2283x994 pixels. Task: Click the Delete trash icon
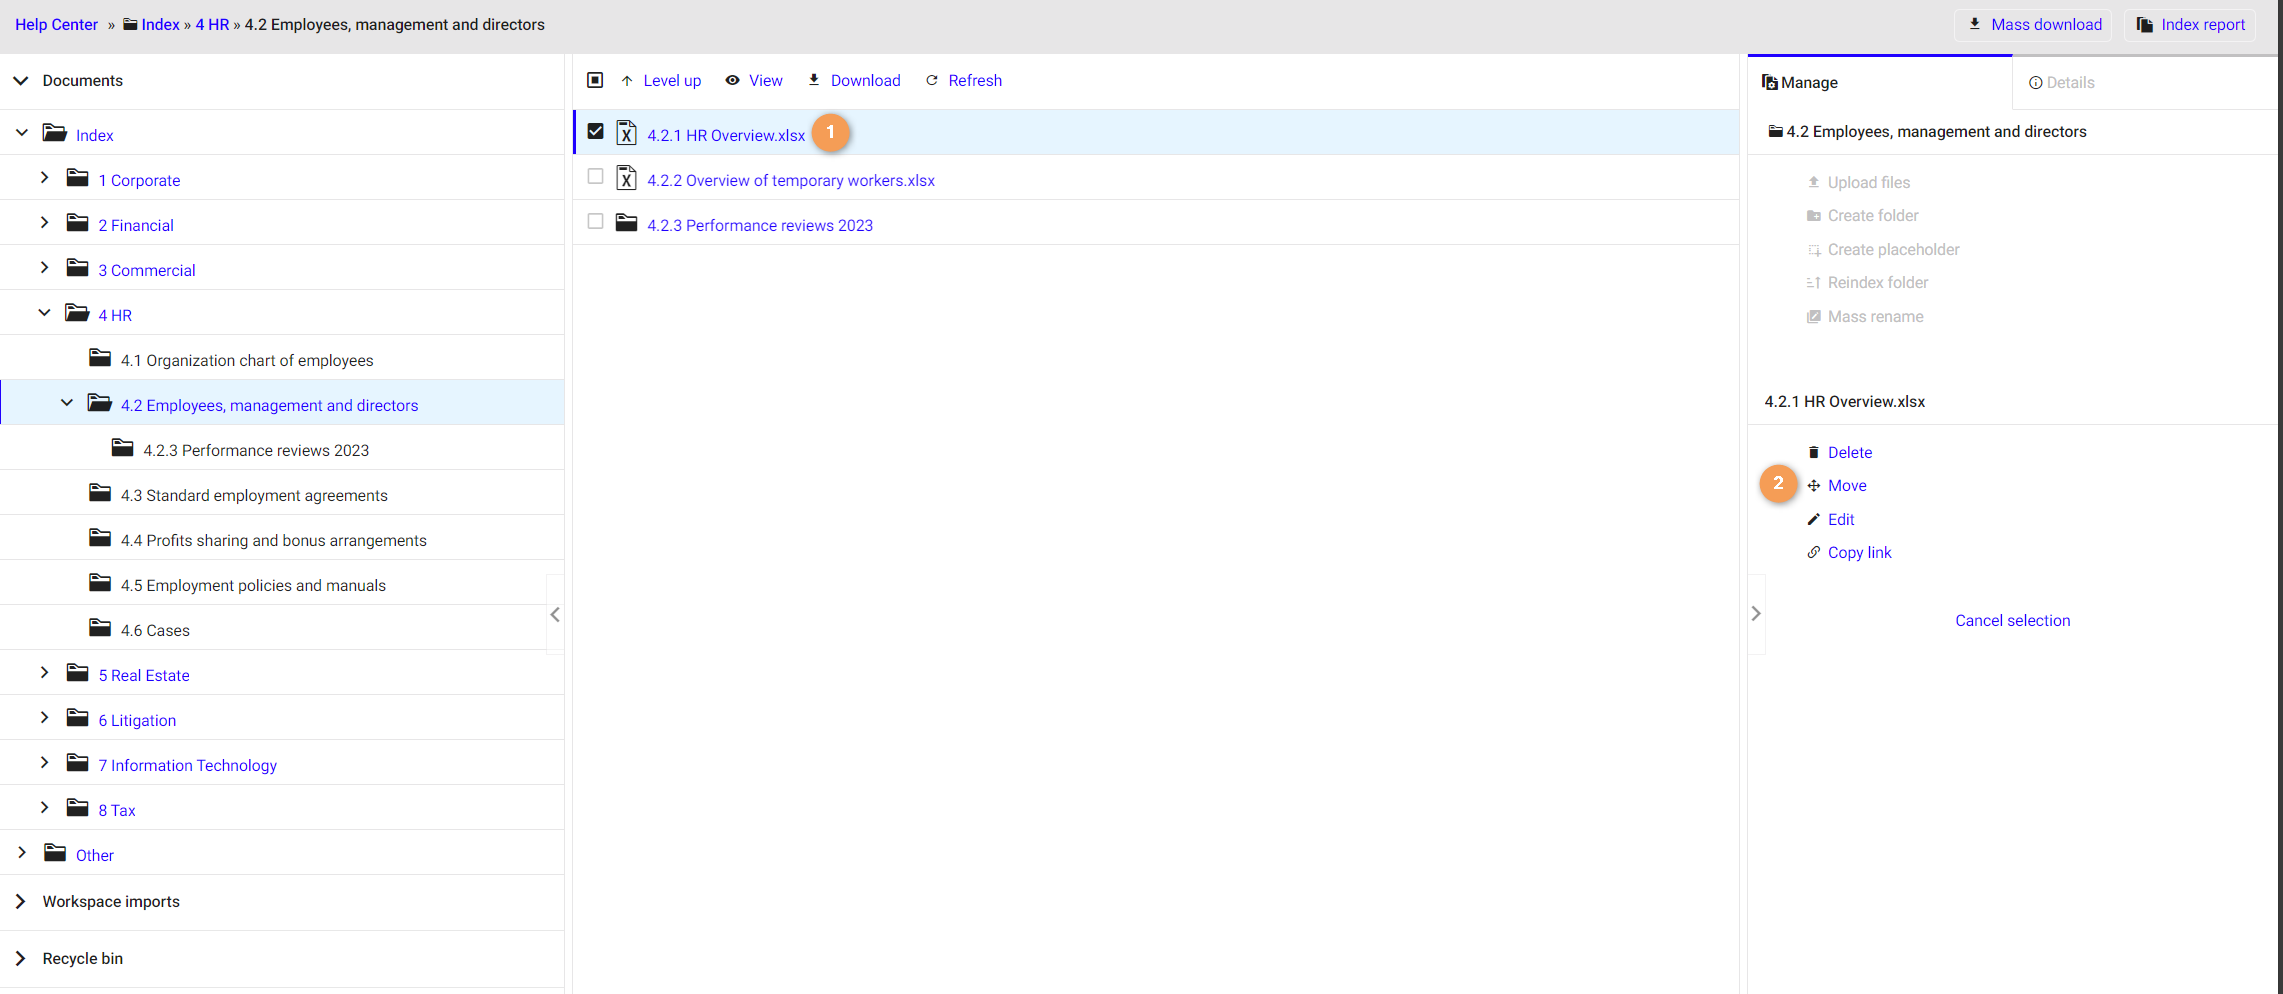click(x=1813, y=452)
